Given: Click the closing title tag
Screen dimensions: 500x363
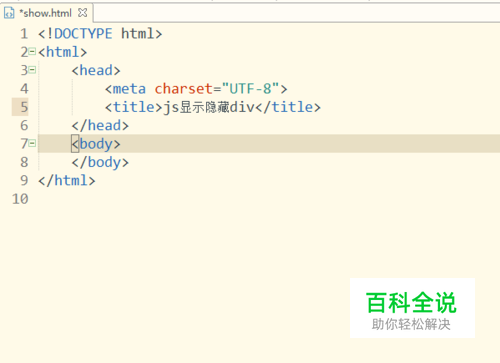Looking at the screenshot, I should click(x=288, y=107).
